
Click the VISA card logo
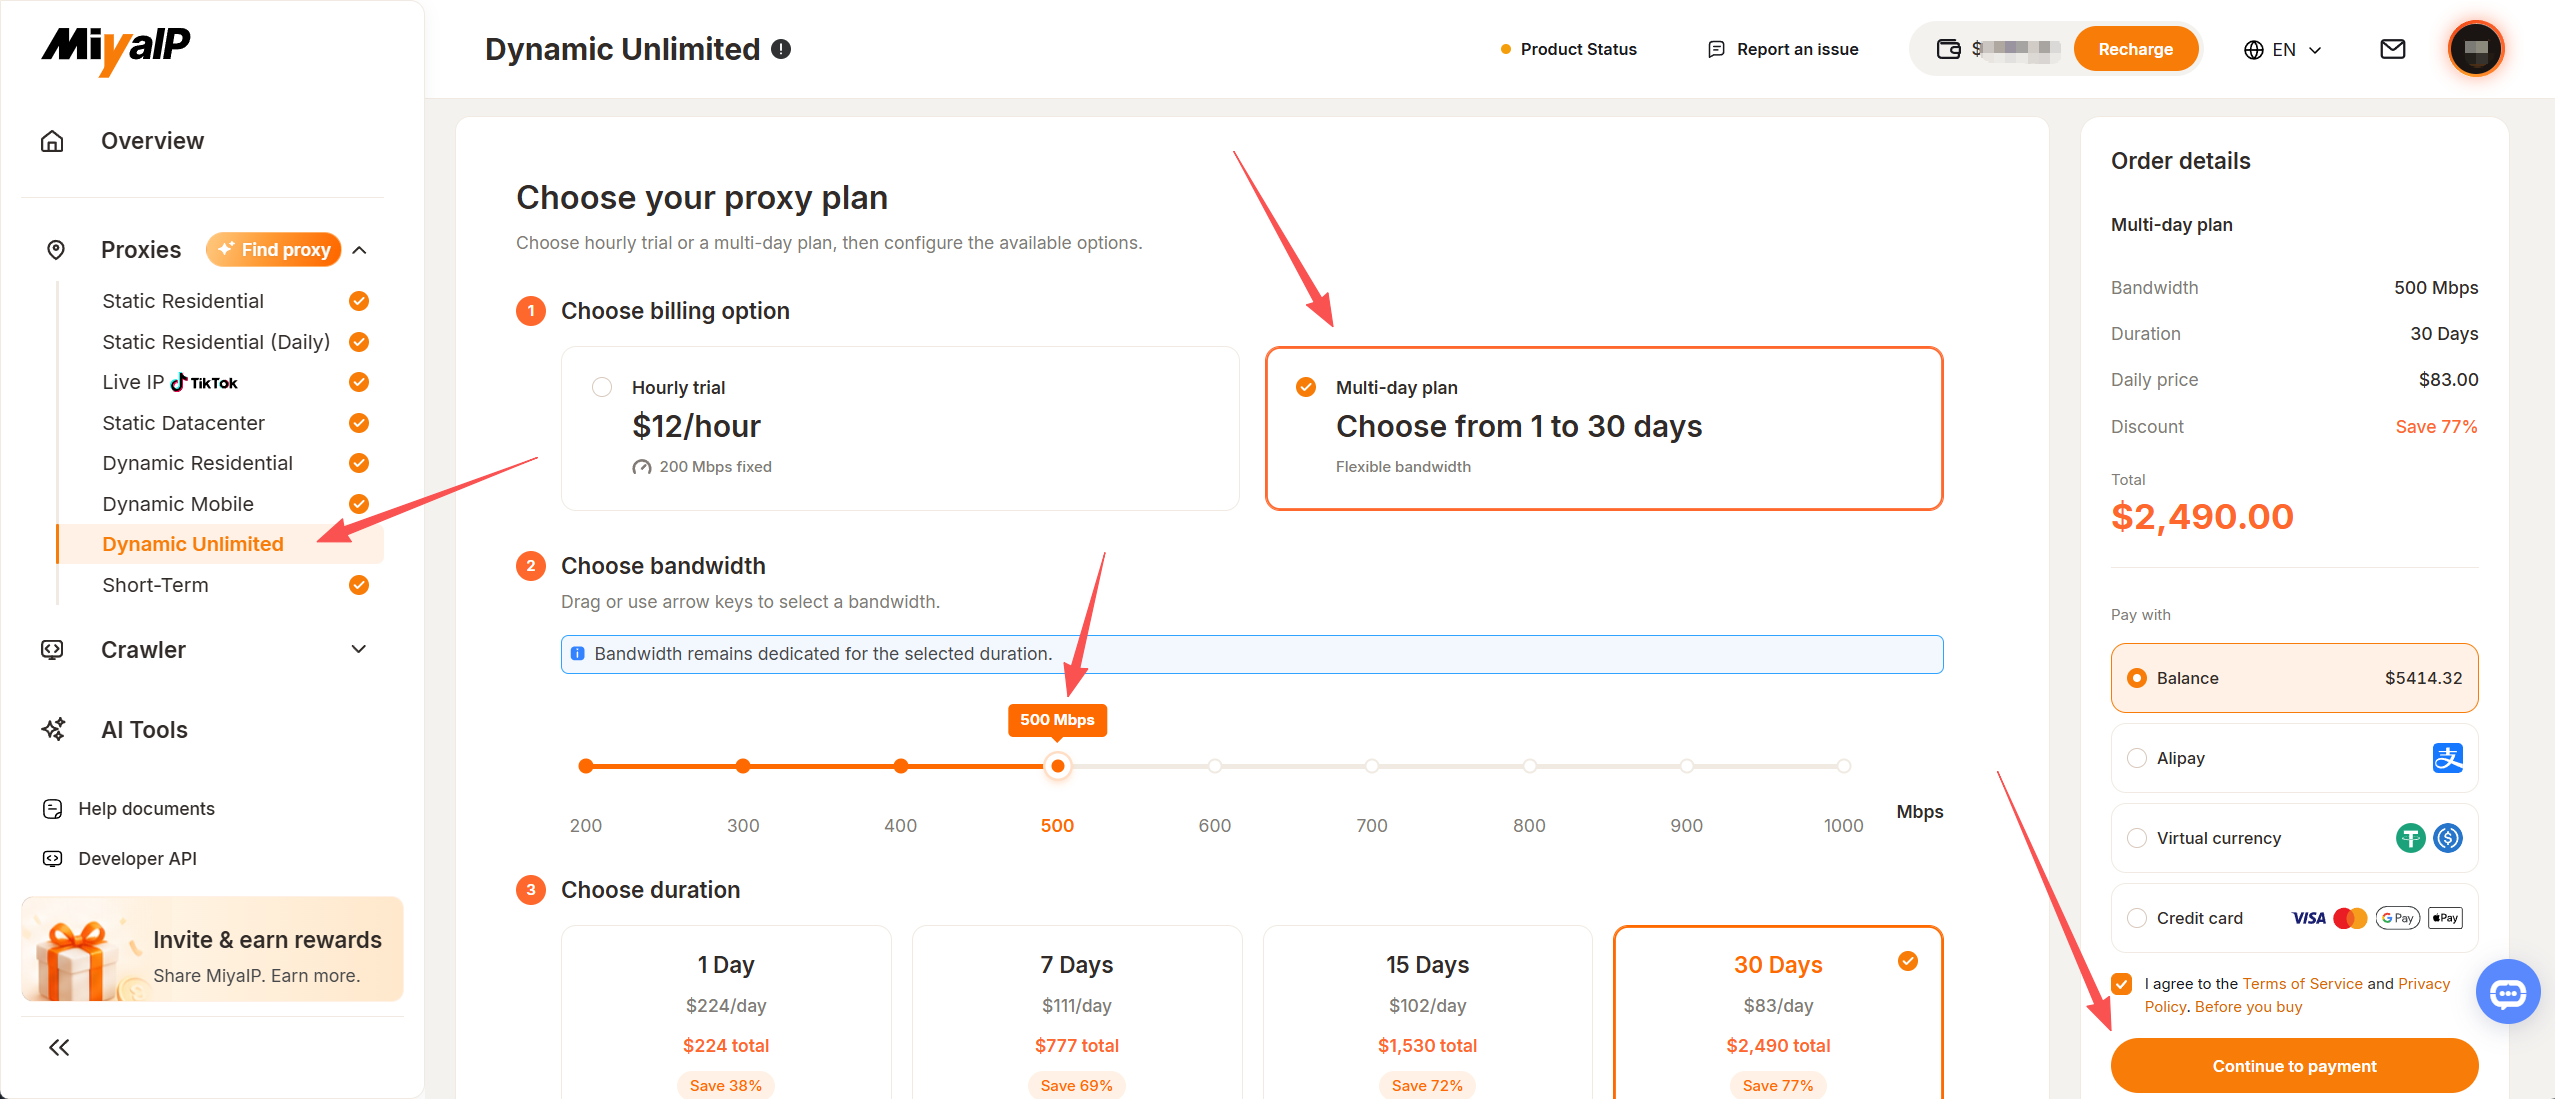tap(2308, 918)
